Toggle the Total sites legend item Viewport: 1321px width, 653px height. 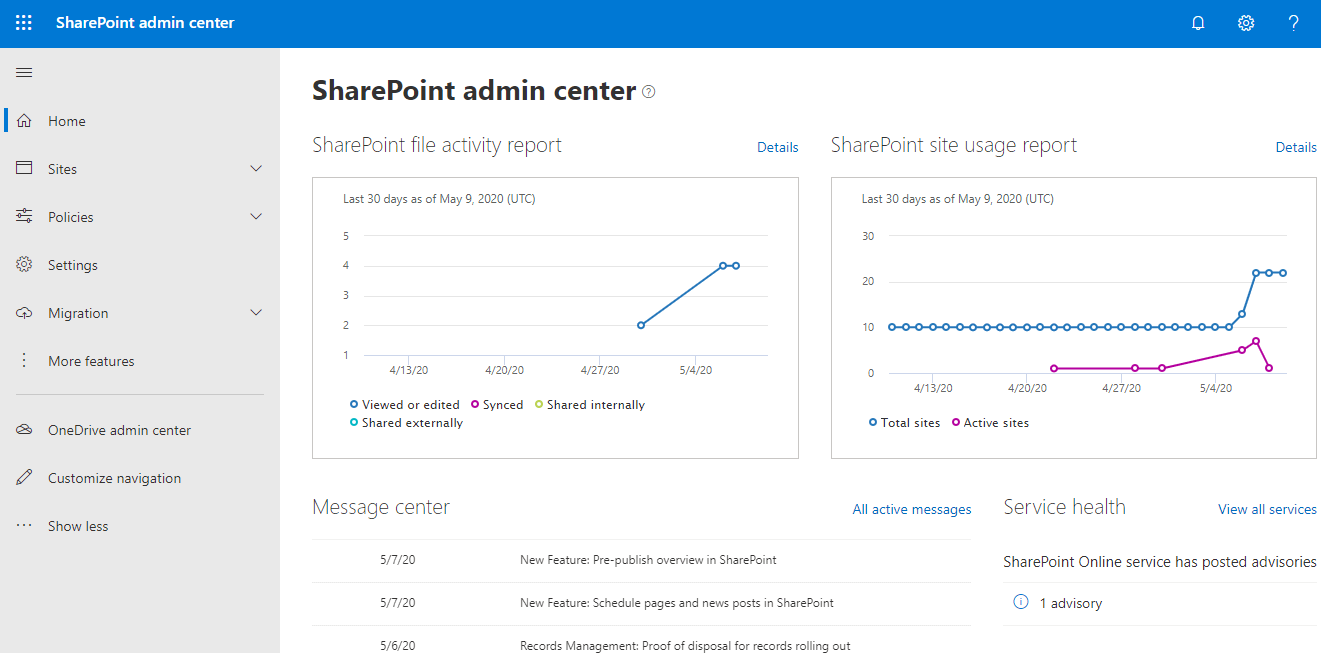click(905, 423)
